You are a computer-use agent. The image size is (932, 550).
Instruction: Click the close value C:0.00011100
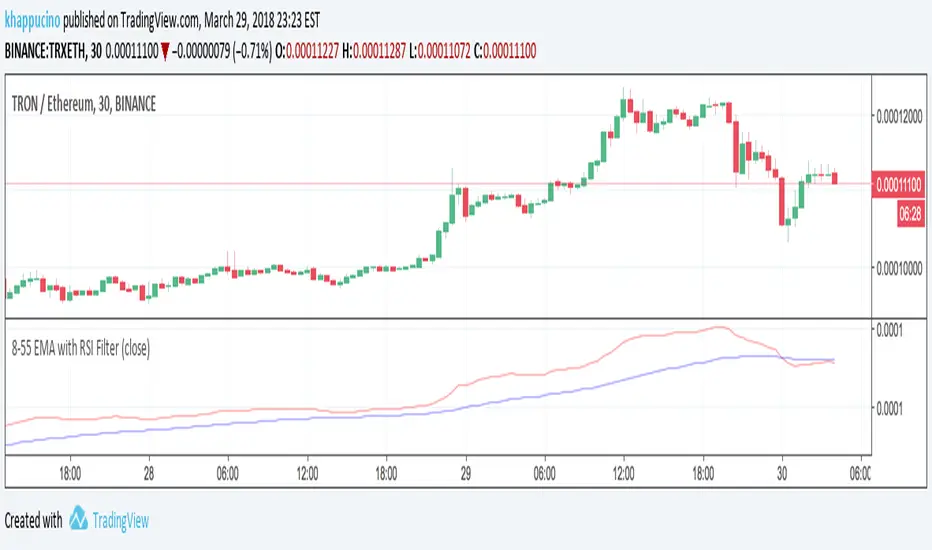505,51
